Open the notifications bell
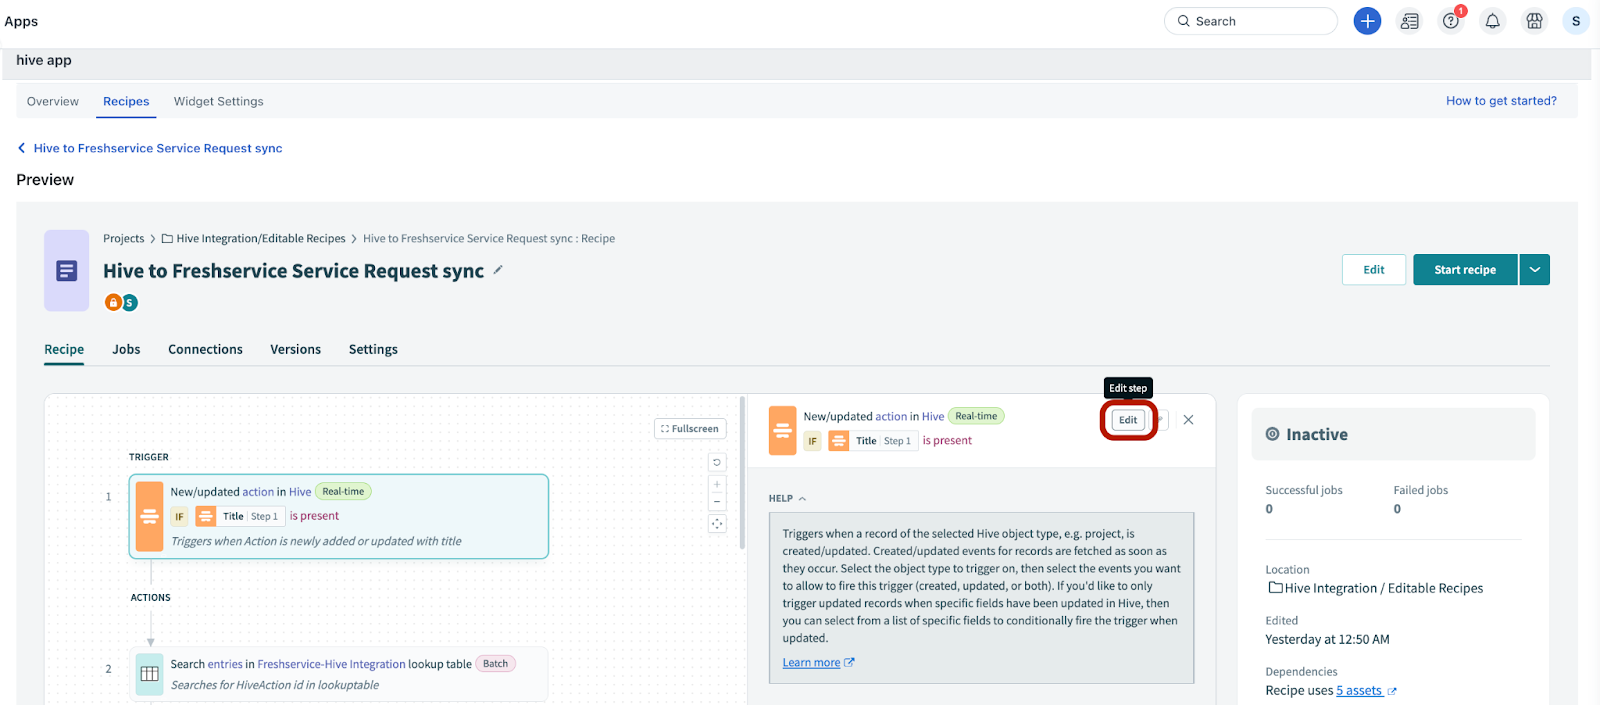Screen dimensions: 1600x705 [1493, 21]
